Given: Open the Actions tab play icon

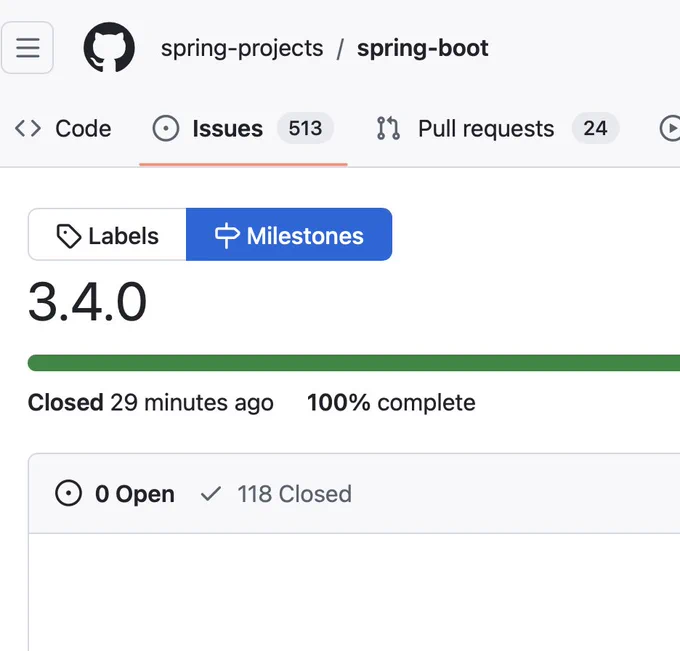Looking at the screenshot, I should pyautogui.click(x=670, y=129).
